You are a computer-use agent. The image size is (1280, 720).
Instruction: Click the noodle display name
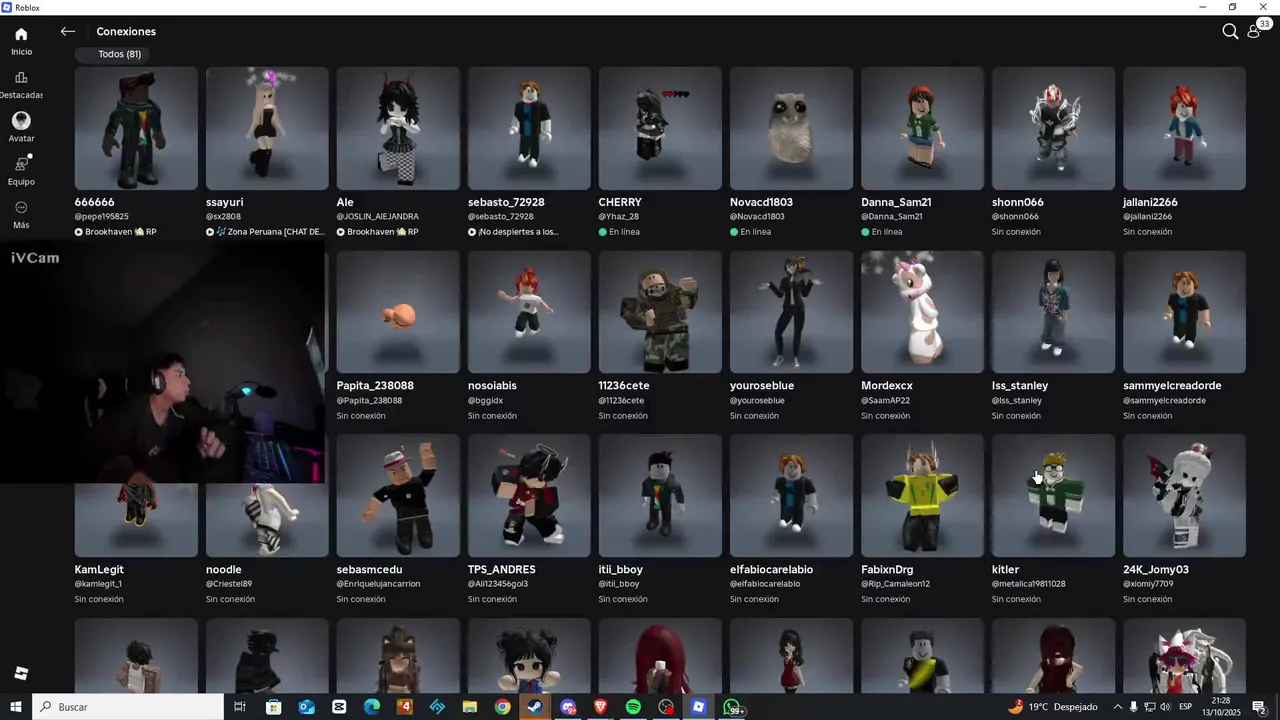(x=224, y=569)
